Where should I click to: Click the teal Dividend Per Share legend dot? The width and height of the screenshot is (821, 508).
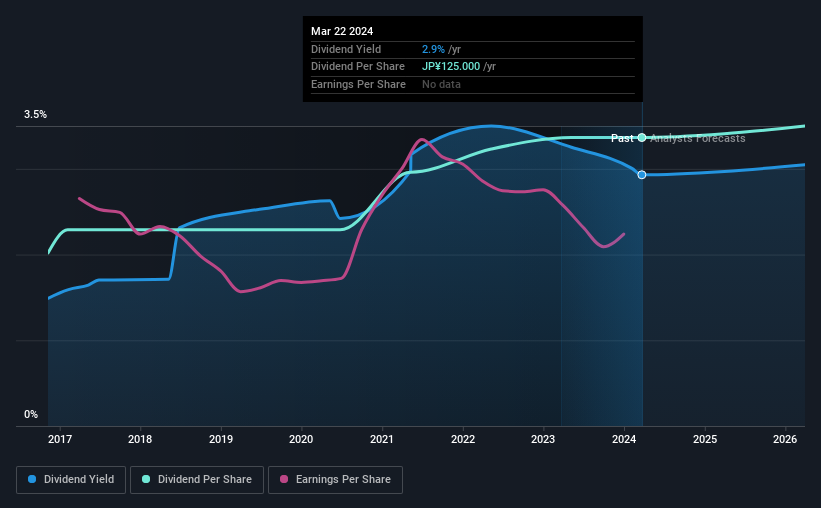click(146, 479)
